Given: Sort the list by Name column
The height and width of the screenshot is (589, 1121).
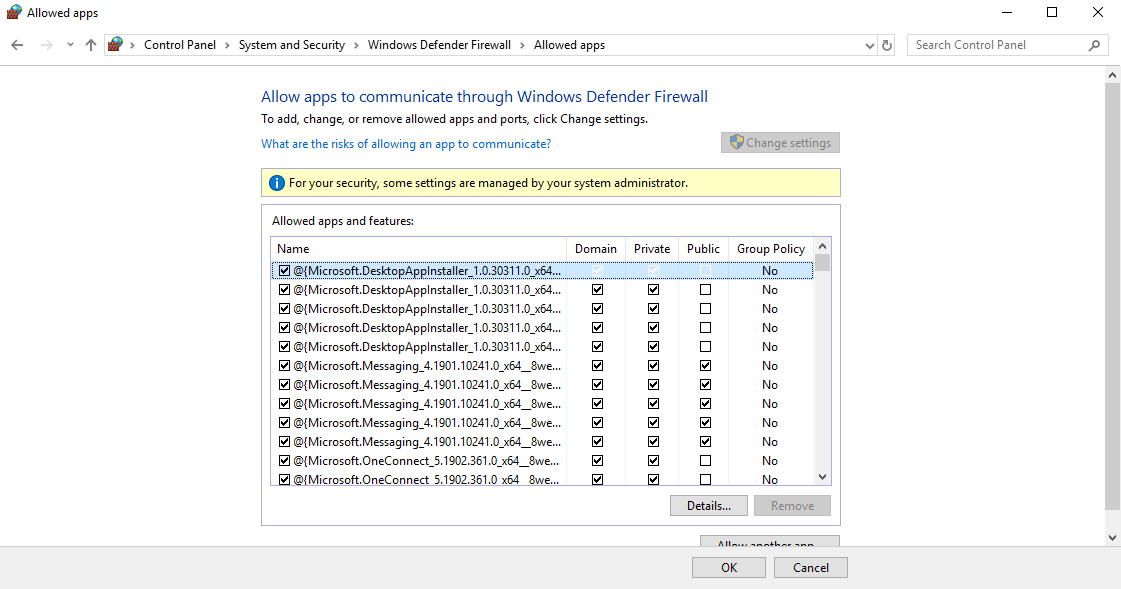Looking at the screenshot, I should (x=418, y=249).
